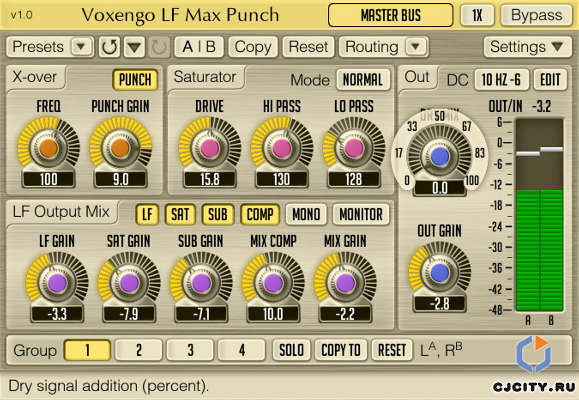The image size is (579, 400).
Task: Click the undo arrow icon
Action: [x=109, y=47]
